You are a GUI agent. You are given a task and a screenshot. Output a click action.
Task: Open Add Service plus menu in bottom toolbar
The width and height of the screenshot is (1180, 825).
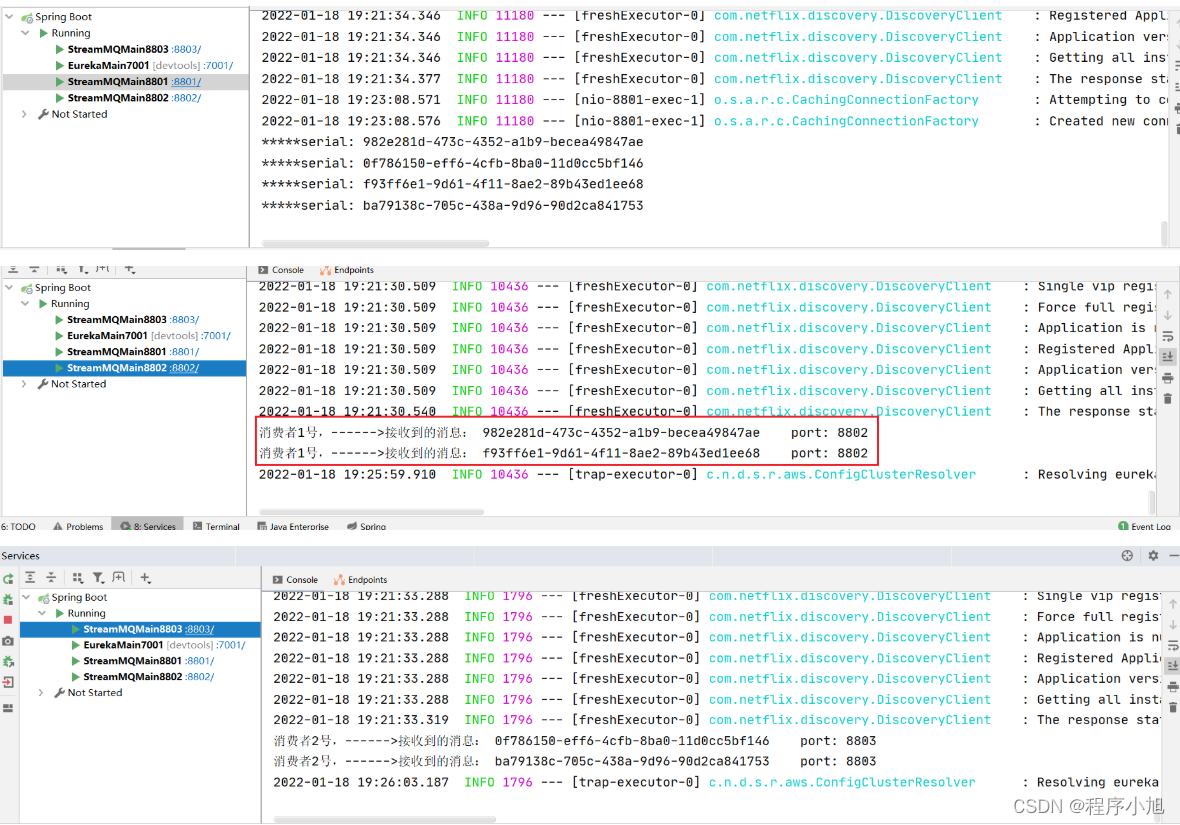click(145, 577)
